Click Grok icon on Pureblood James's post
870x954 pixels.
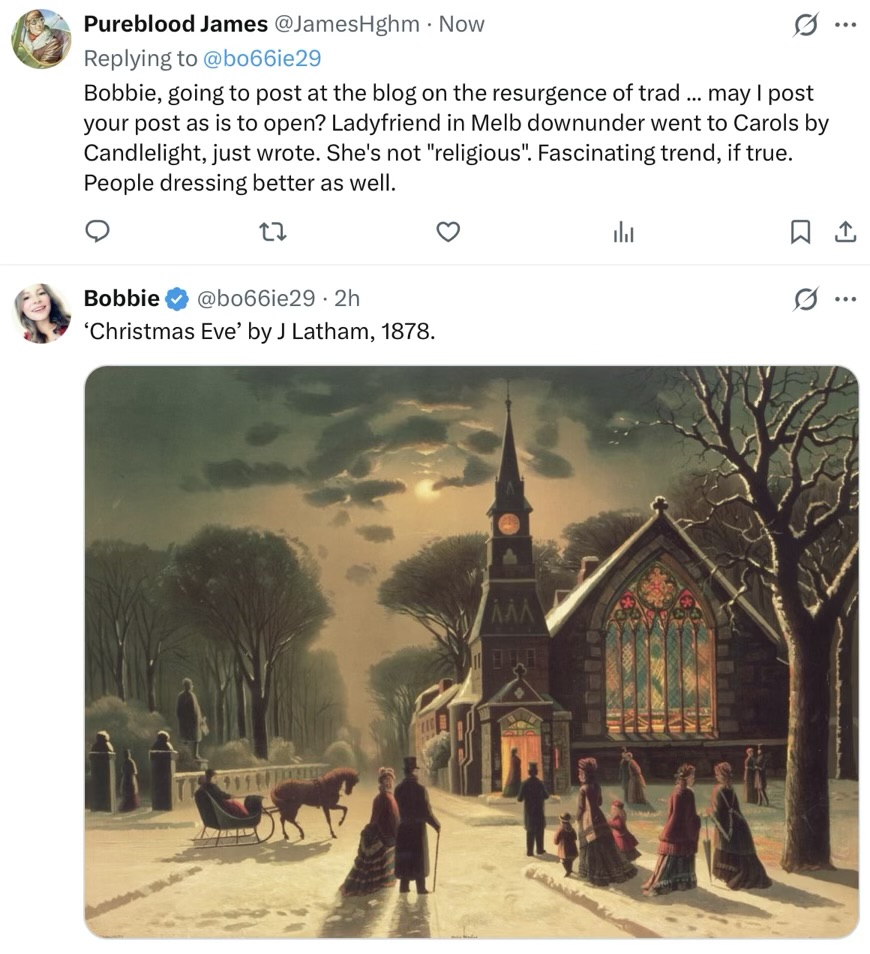(804, 25)
